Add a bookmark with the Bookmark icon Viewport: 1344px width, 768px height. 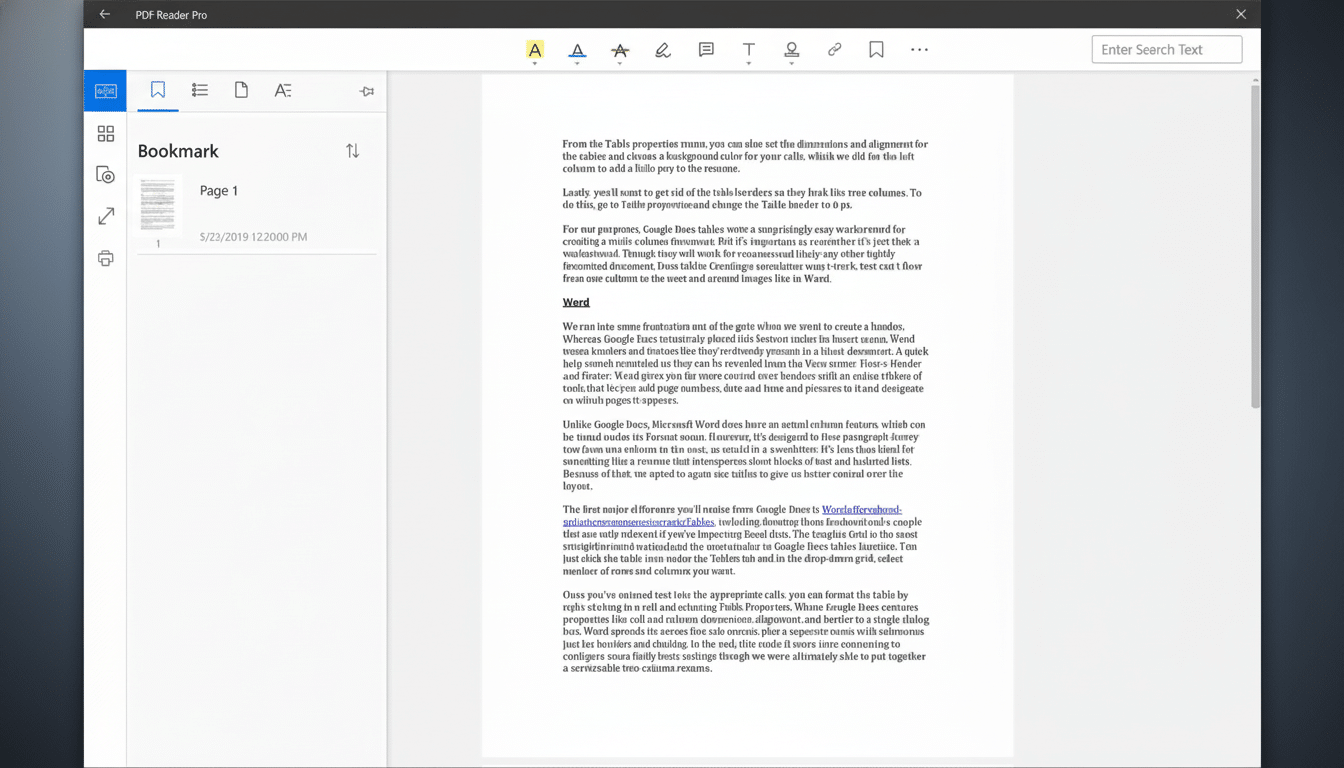click(876, 49)
